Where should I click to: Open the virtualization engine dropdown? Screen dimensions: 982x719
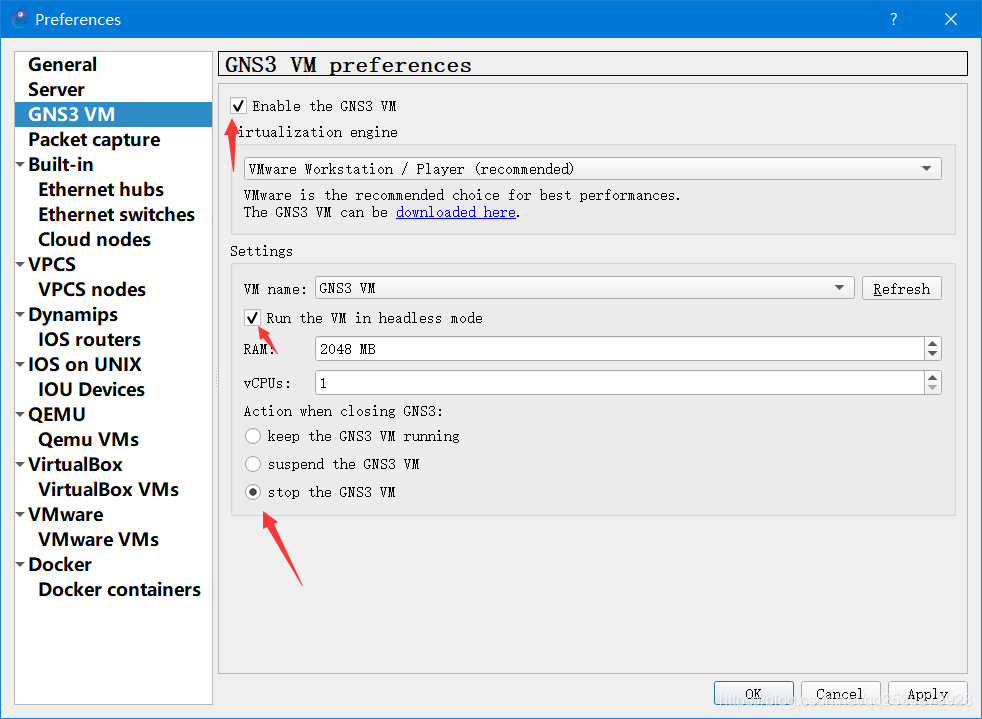pos(592,168)
